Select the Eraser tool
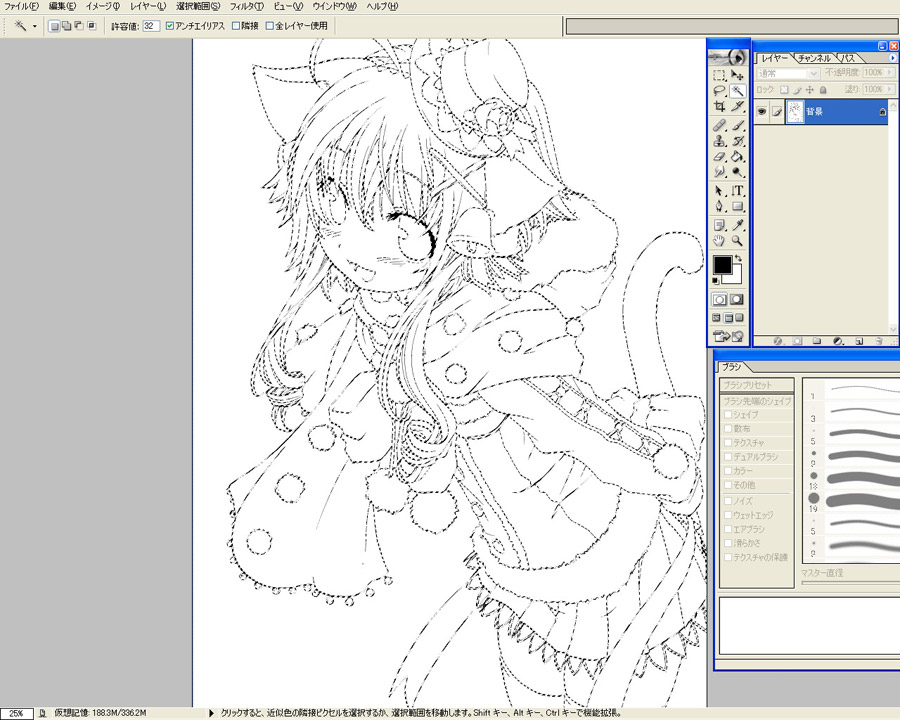The image size is (900, 720). (x=719, y=156)
